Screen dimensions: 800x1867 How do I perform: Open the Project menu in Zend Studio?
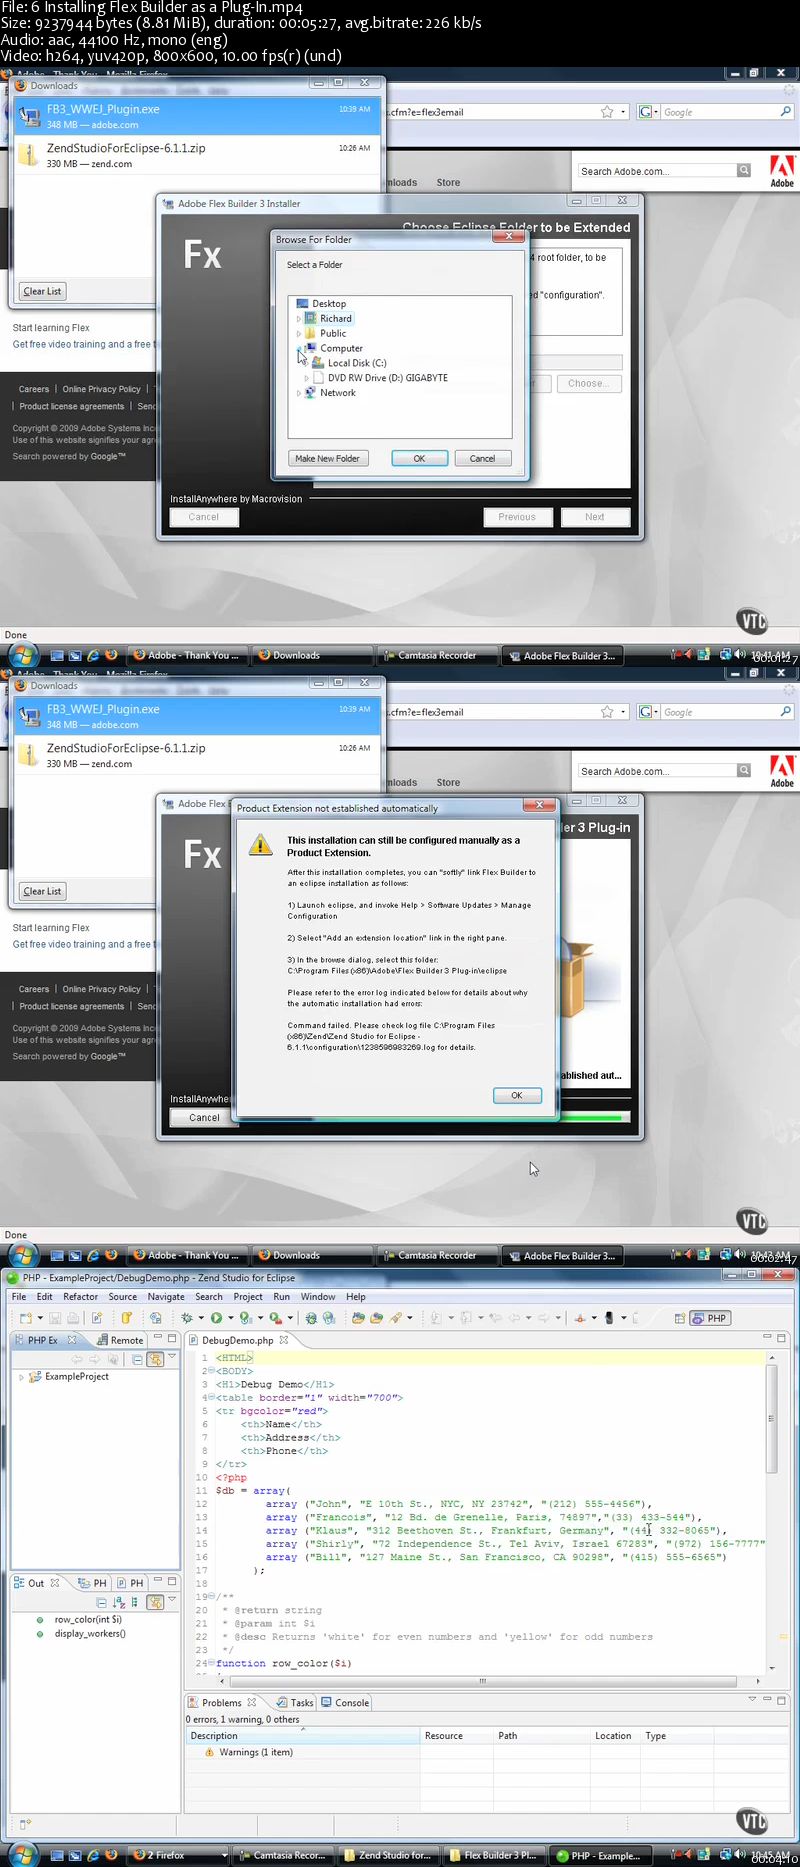248,1297
